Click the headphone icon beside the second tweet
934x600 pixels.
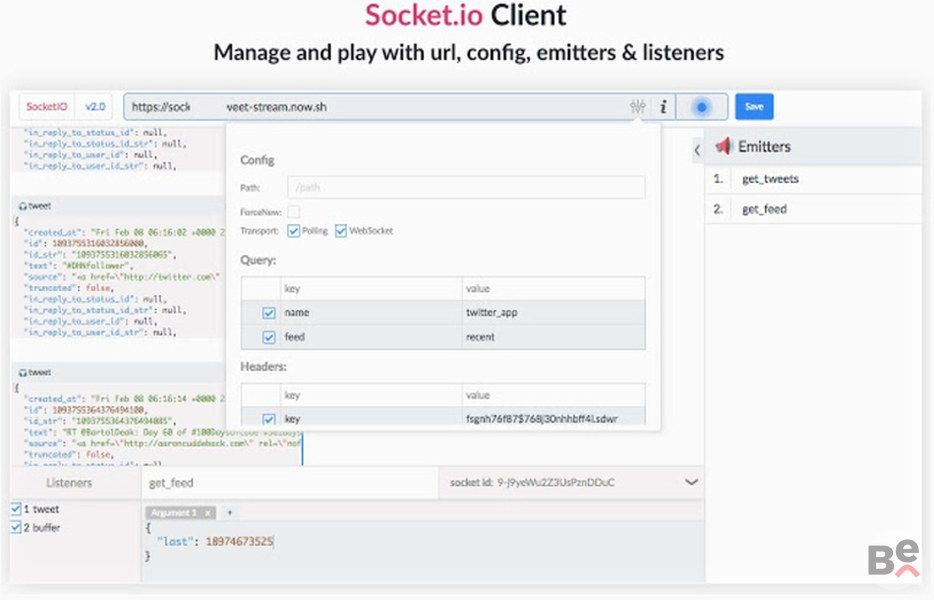pyautogui.click(x=21, y=370)
